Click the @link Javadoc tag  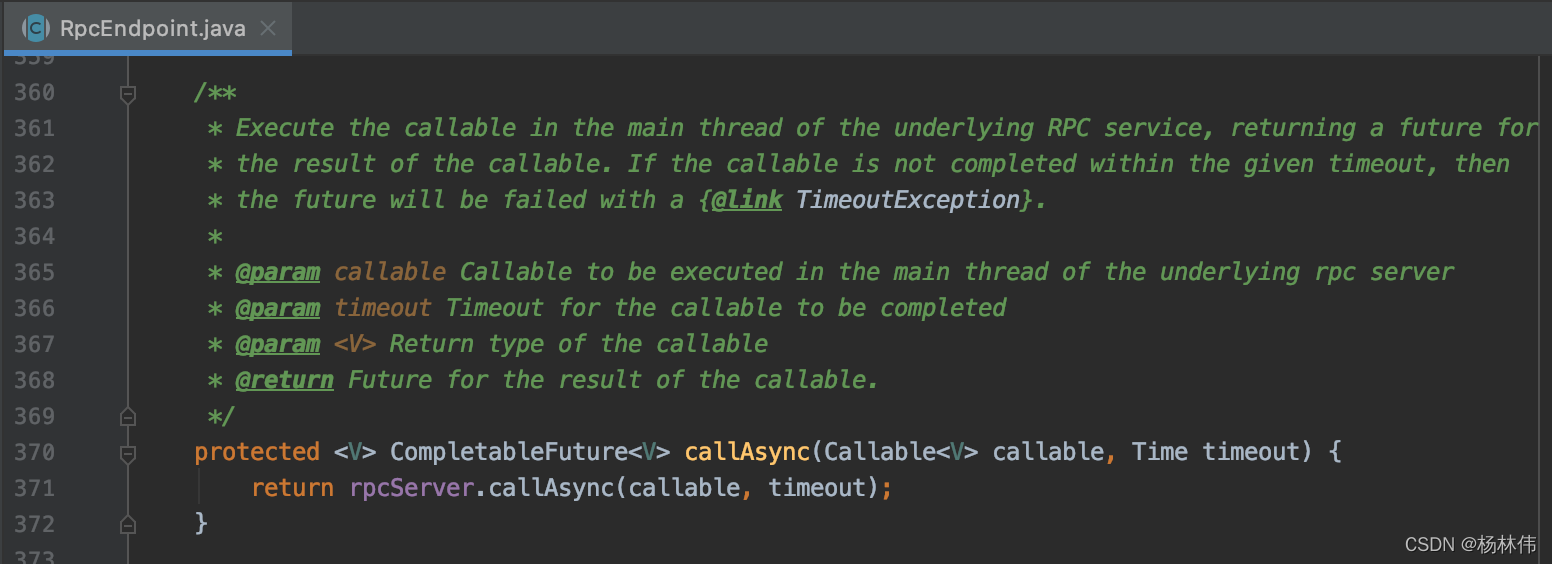(747, 200)
